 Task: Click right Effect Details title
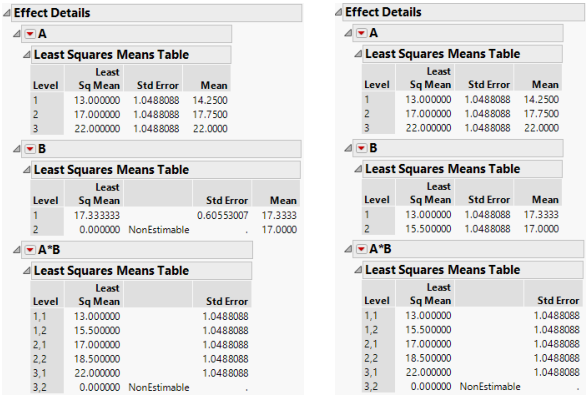pyautogui.click(x=383, y=12)
